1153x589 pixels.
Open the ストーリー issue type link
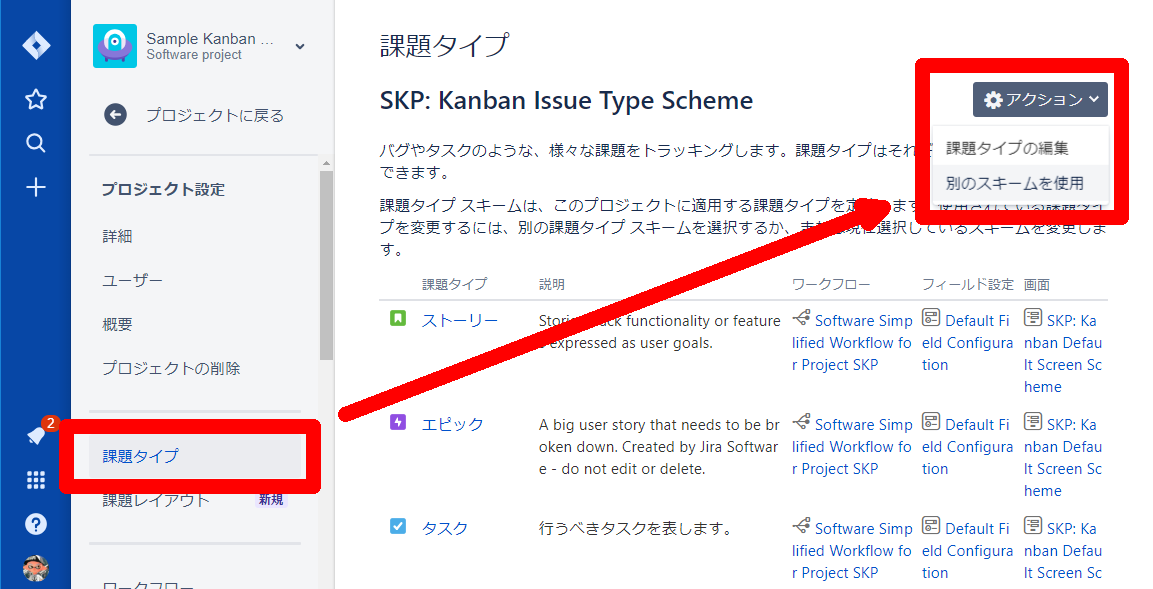pyautogui.click(x=460, y=321)
